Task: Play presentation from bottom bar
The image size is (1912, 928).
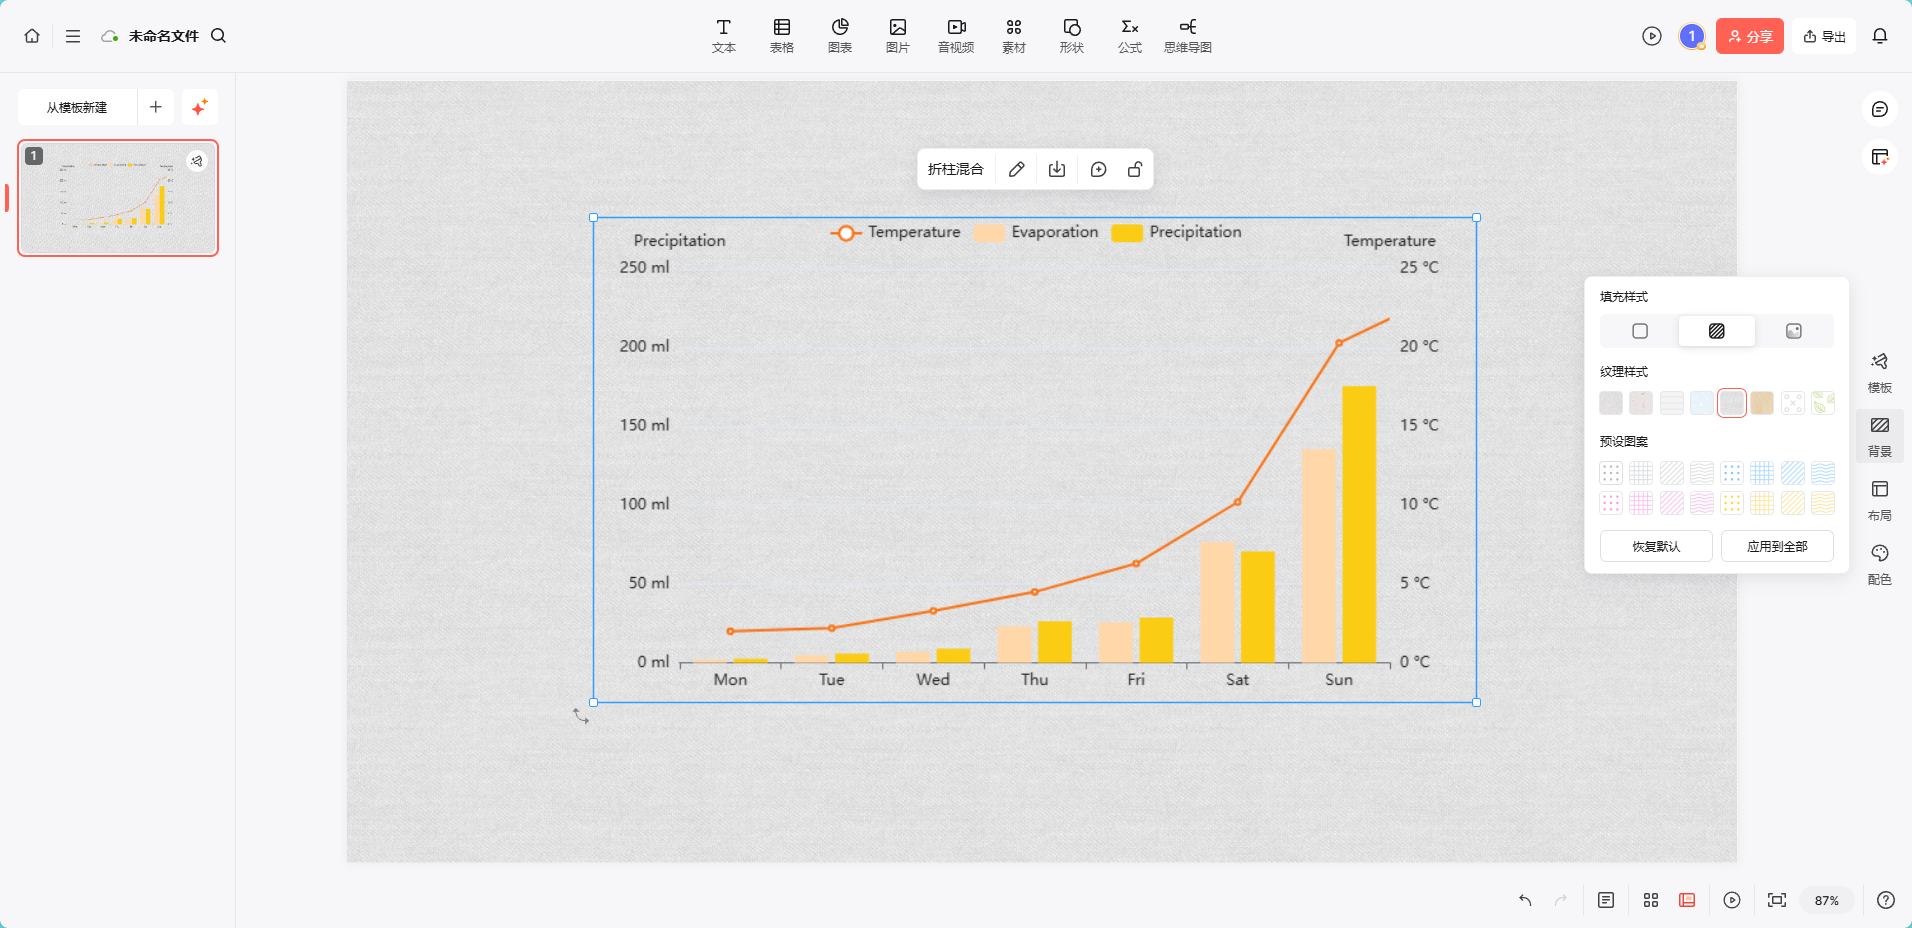Action: (1732, 900)
